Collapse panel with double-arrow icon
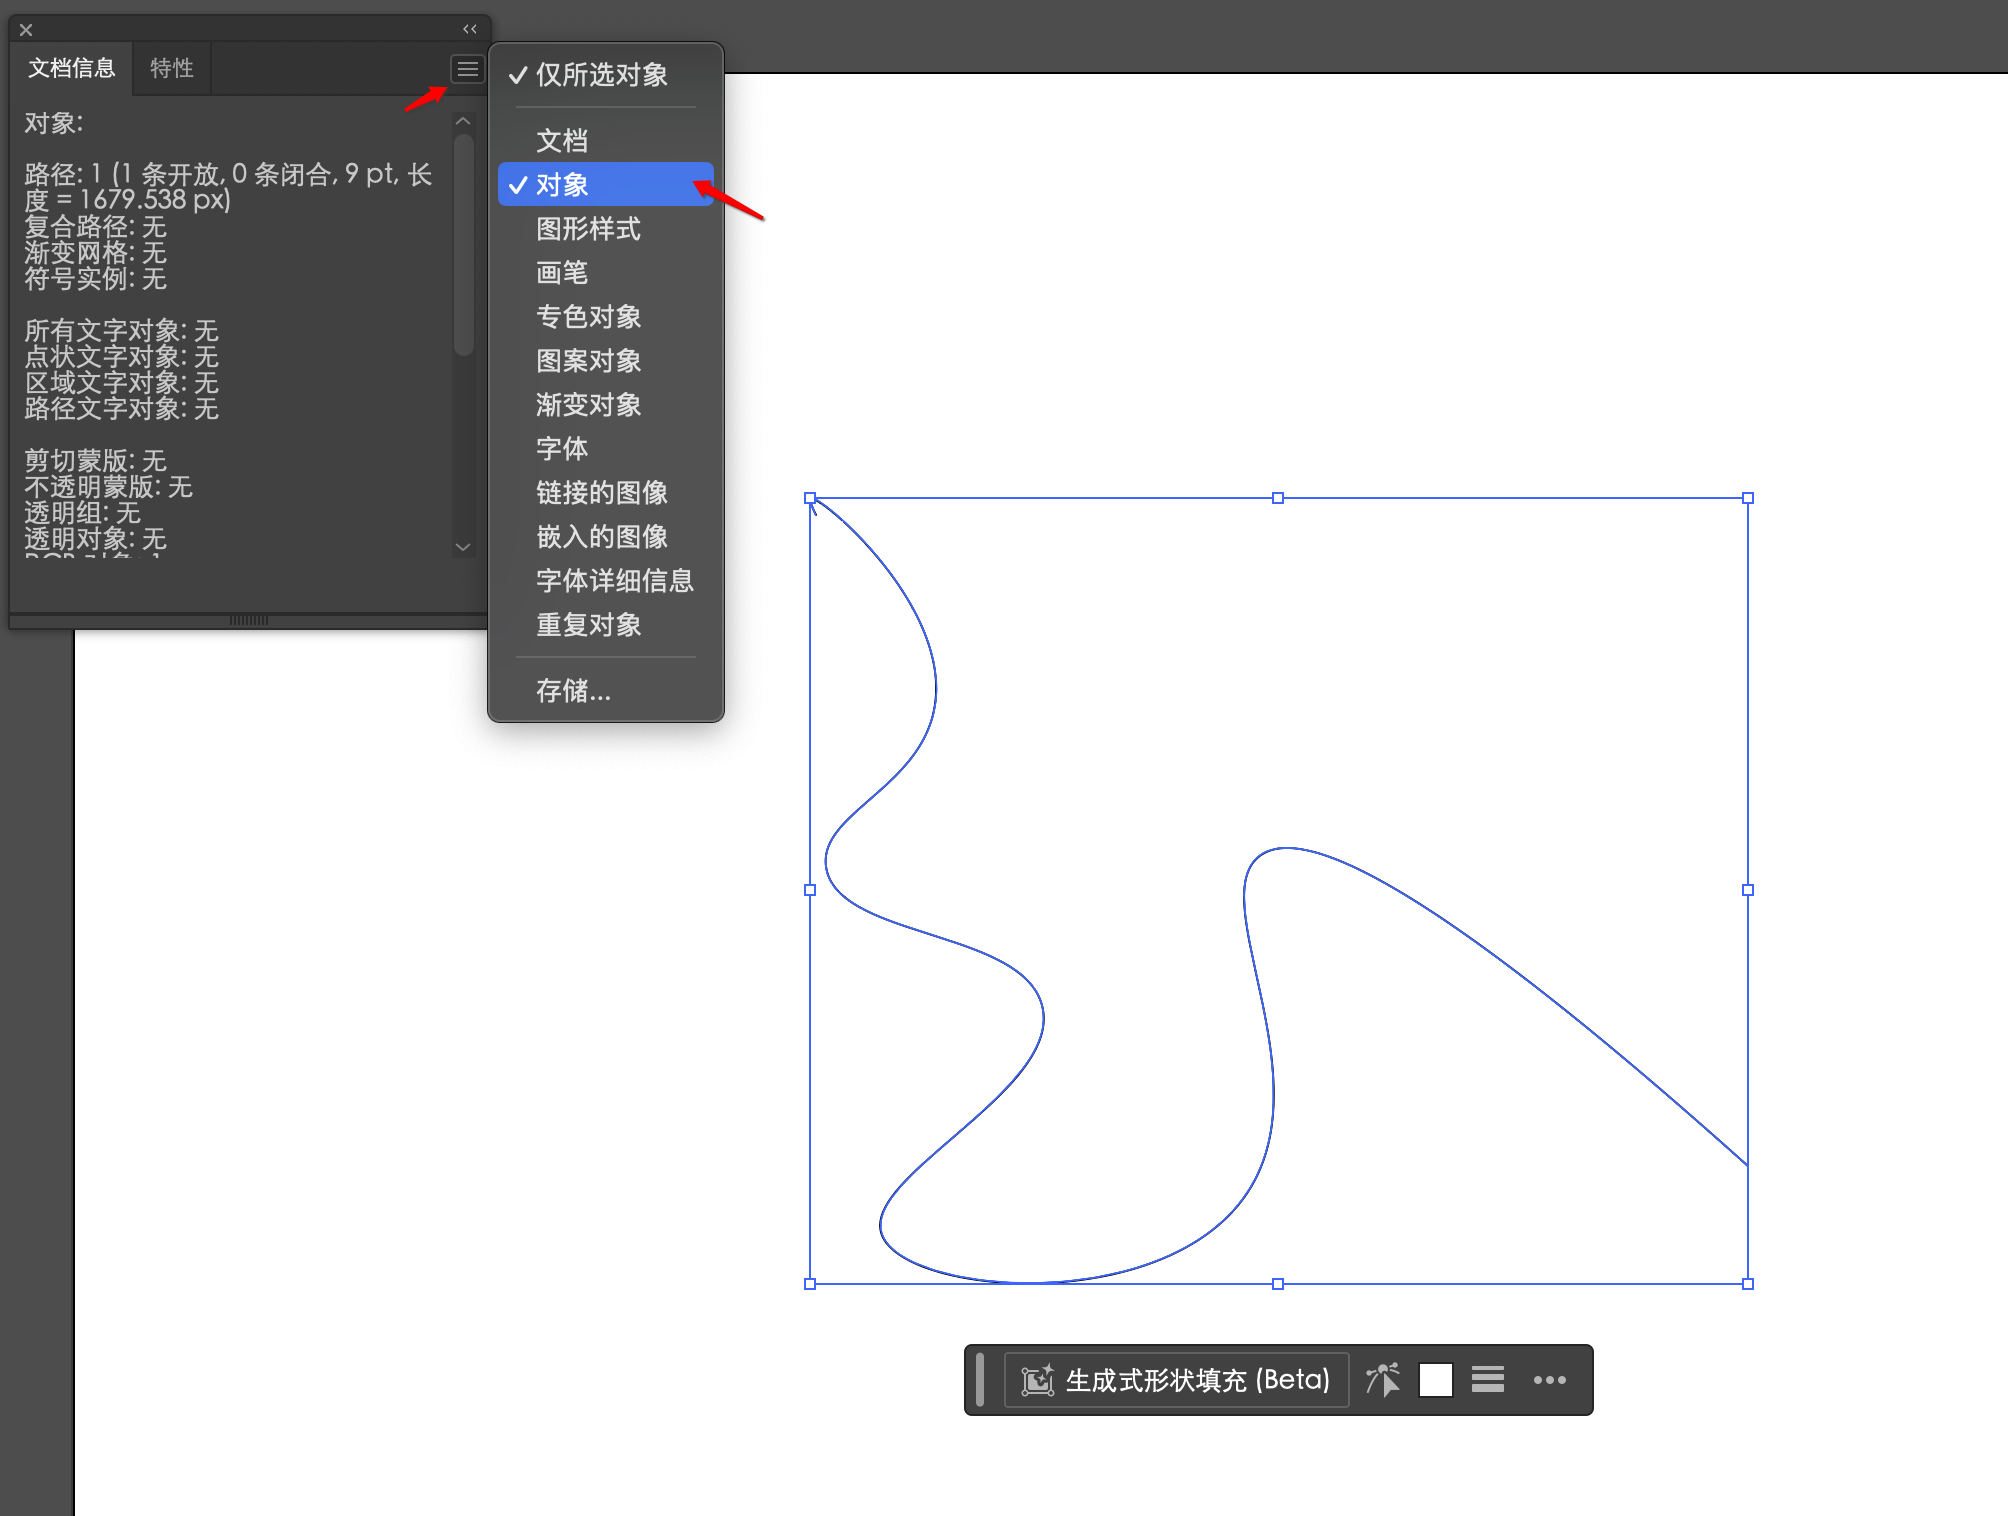2008x1516 pixels. pyautogui.click(x=469, y=29)
